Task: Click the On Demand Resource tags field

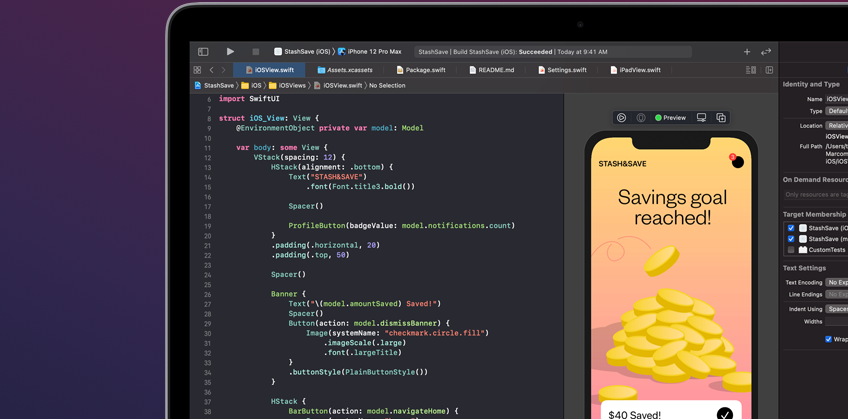Action: pyautogui.click(x=816, y=195)
